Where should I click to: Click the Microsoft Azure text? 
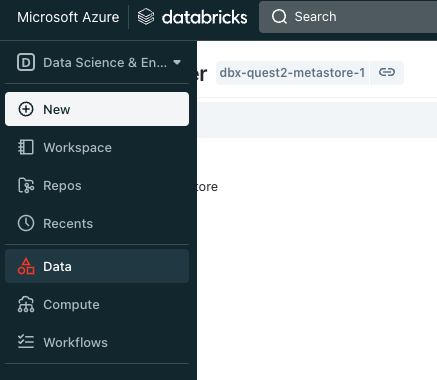(68, 17)
